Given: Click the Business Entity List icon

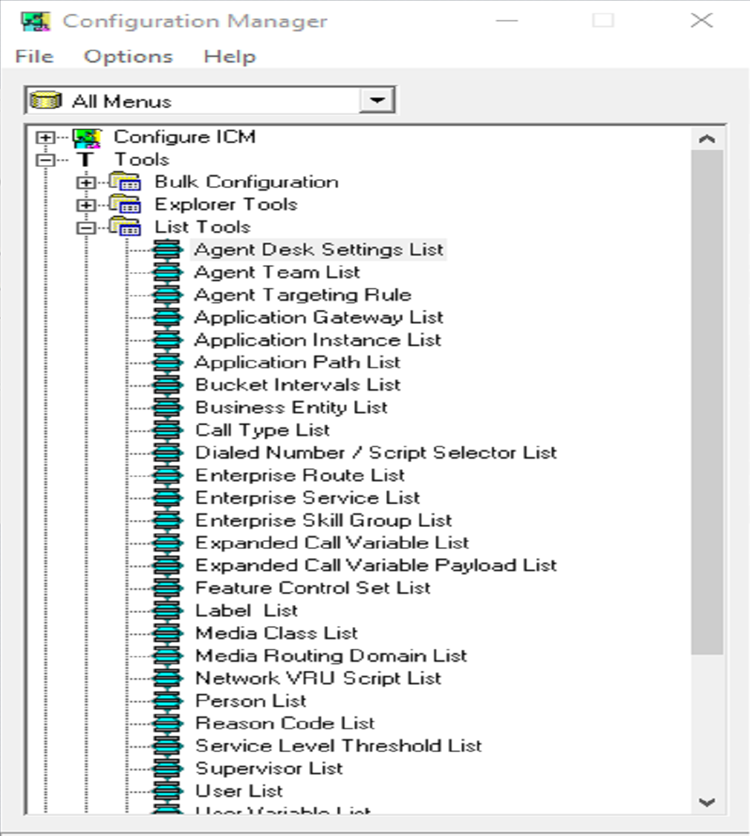Looking at the screenshot, I should coord(167,408).
